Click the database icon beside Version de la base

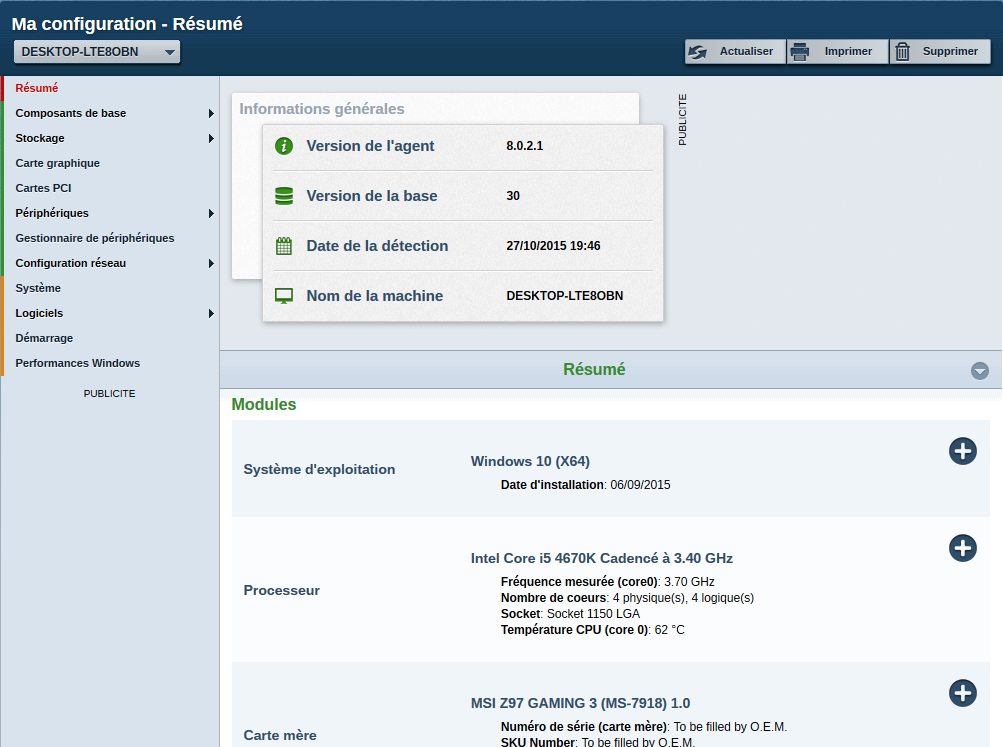coord(284,196)
